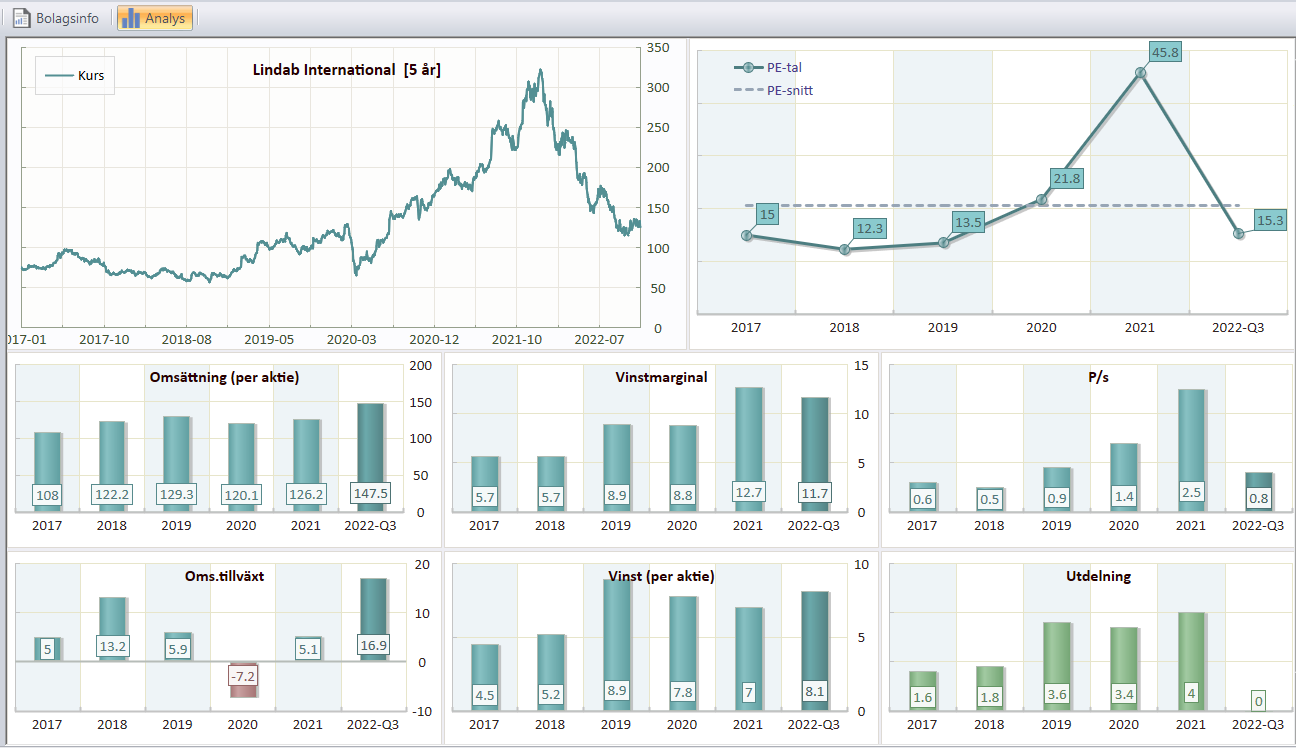The width and height of the screenshot is (1296, 749).
Task: Click the Omsättning (per aktie) chart title
Action: [224, 377]
